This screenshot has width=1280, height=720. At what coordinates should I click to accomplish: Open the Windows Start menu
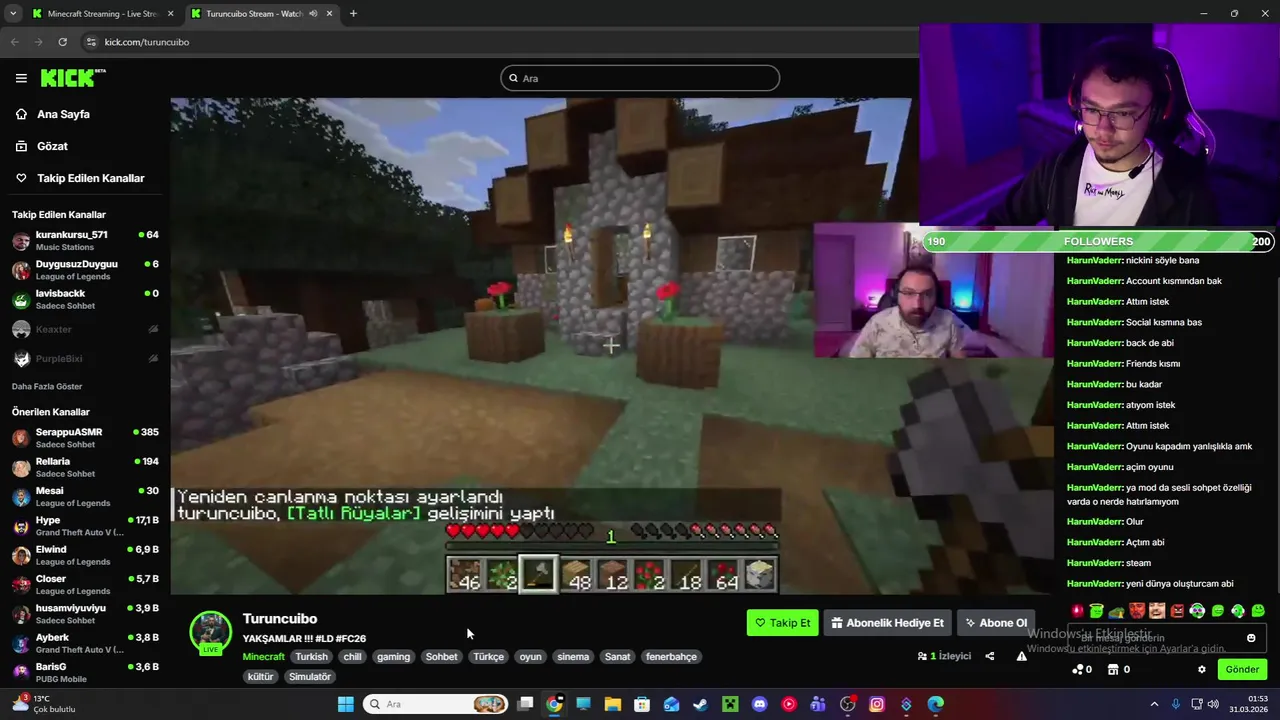tap(346, 704)
